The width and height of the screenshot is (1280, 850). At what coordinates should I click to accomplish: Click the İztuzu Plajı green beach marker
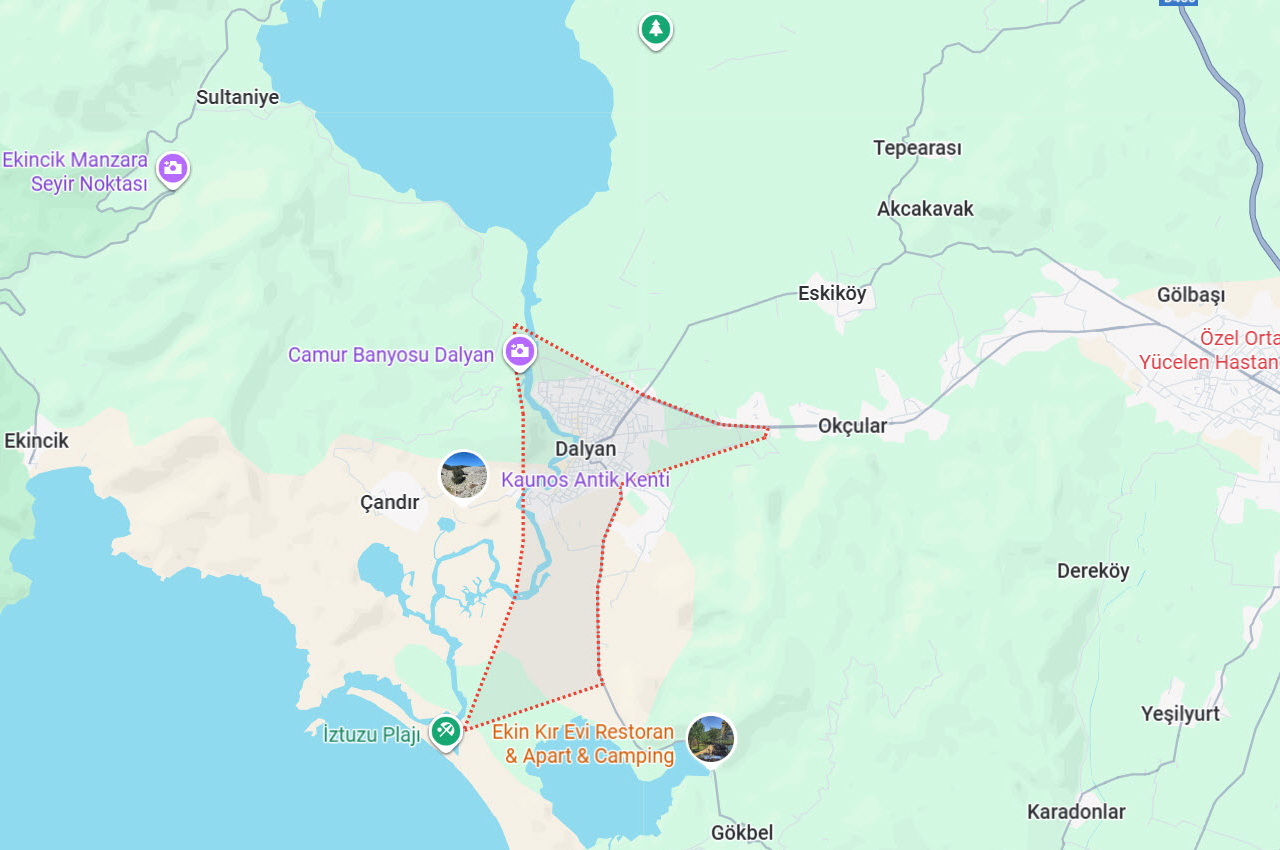(446, 732)
